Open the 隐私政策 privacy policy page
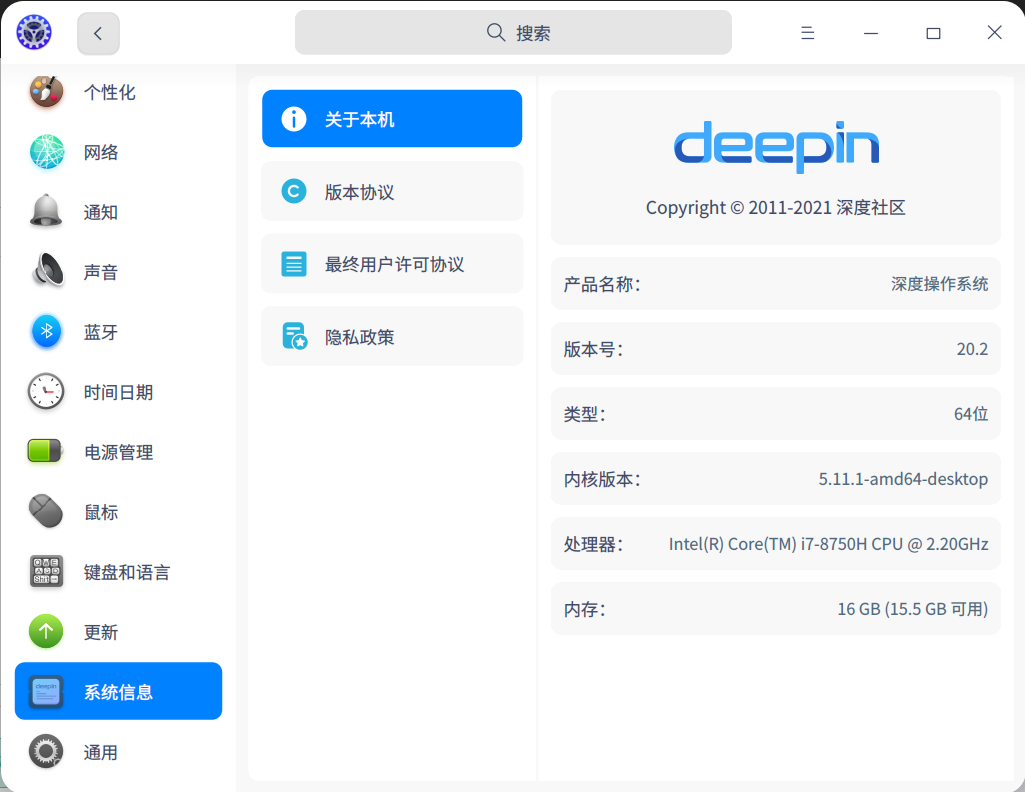Viewport: 1025px width, 792px height. point(392,337)
